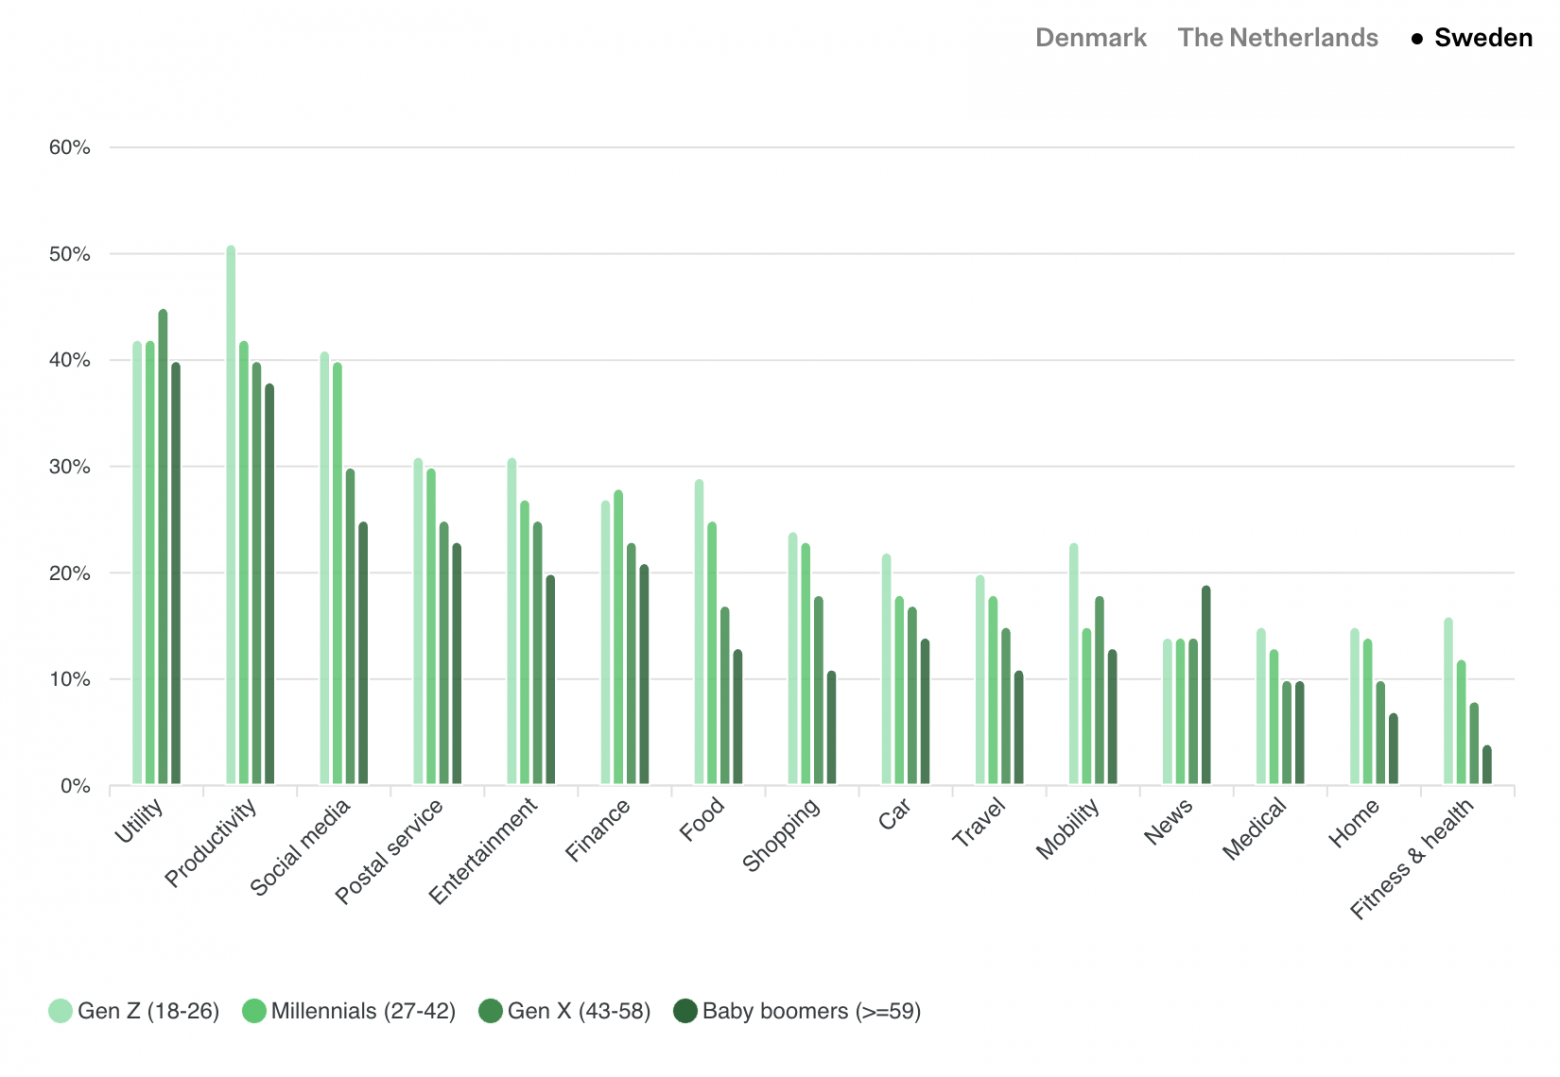The image size is (1560, 1077).
Task: Click the Baby boomers dark green legend dot
Action: coord(685,1011)
